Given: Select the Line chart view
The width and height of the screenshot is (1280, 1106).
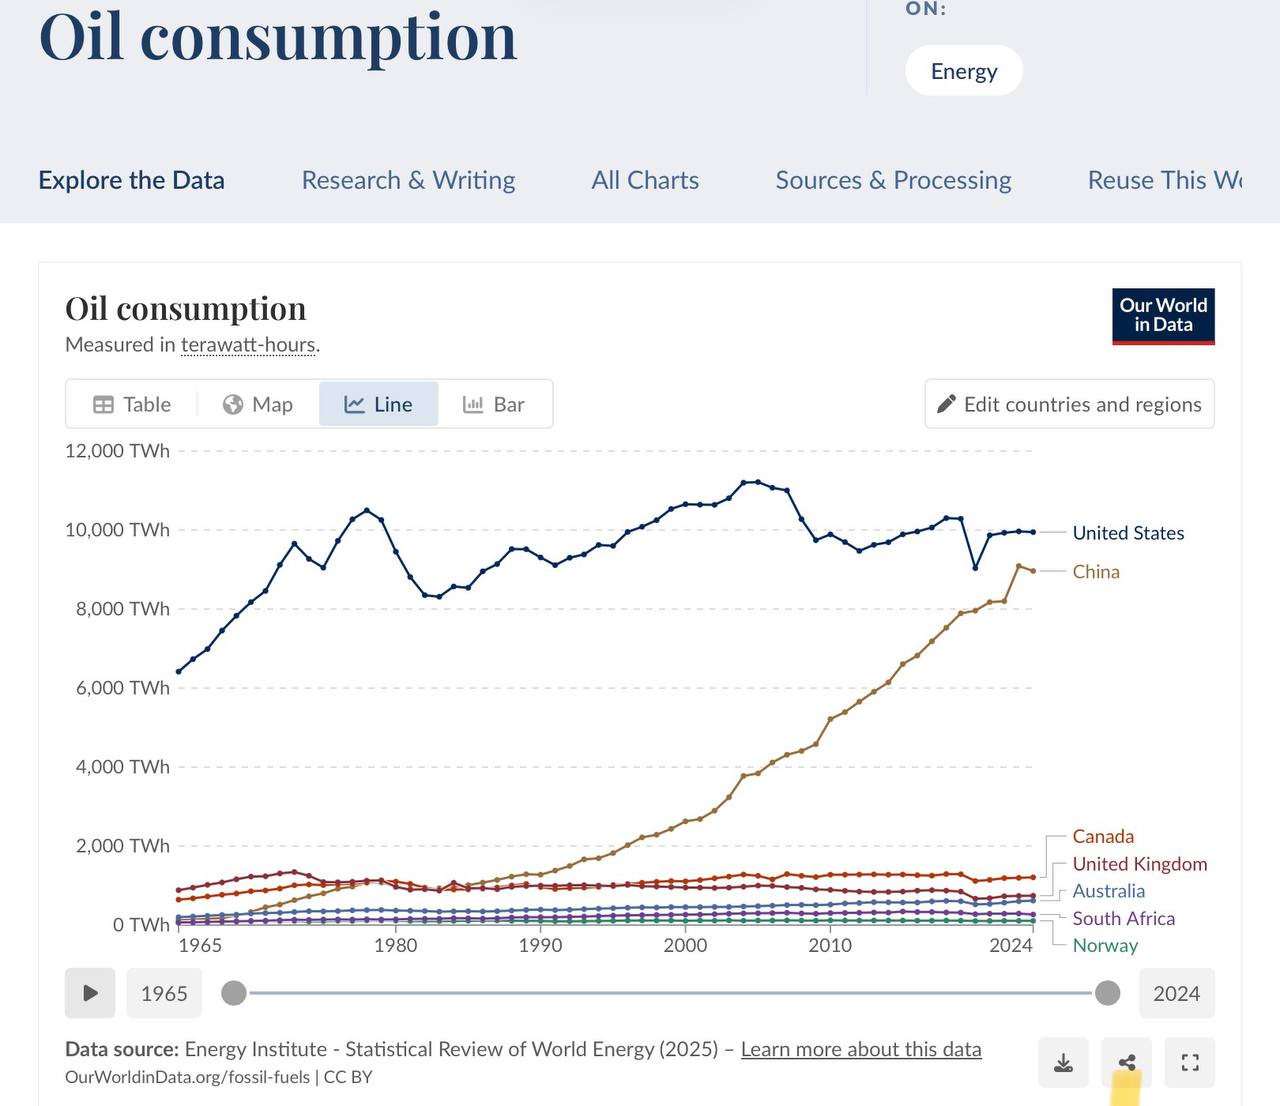Looking at the screenshot, I should (x=378, y=404).
